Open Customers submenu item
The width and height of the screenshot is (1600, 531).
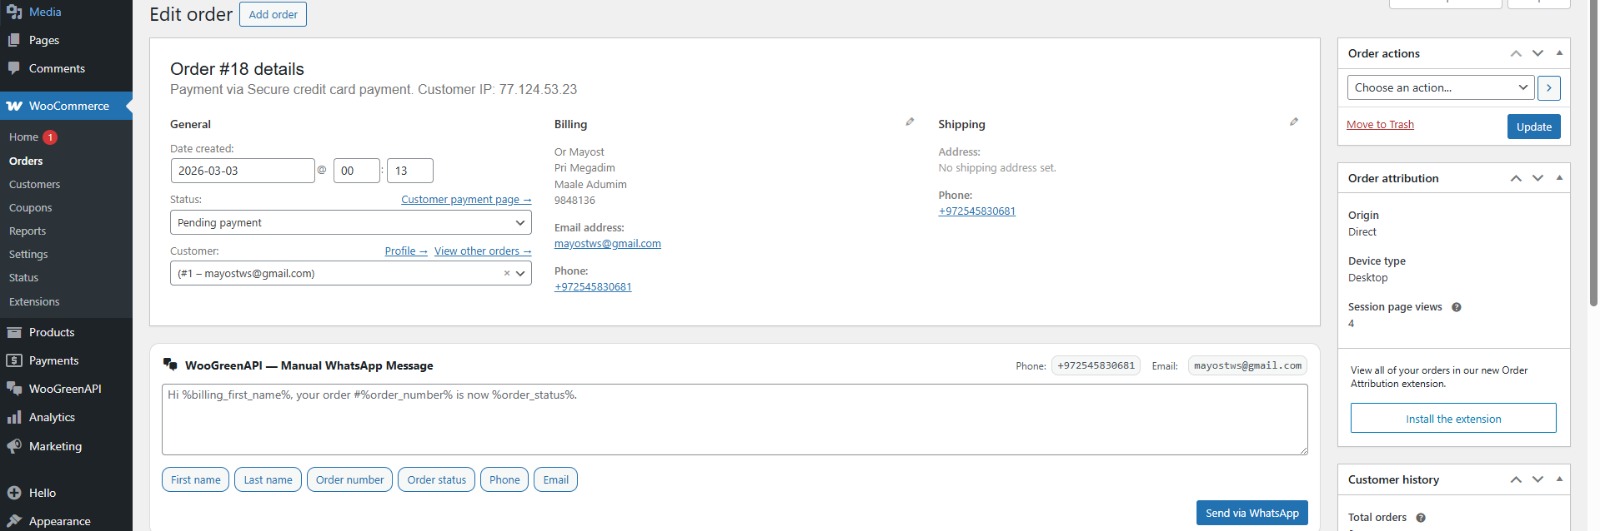coord(35,184)
